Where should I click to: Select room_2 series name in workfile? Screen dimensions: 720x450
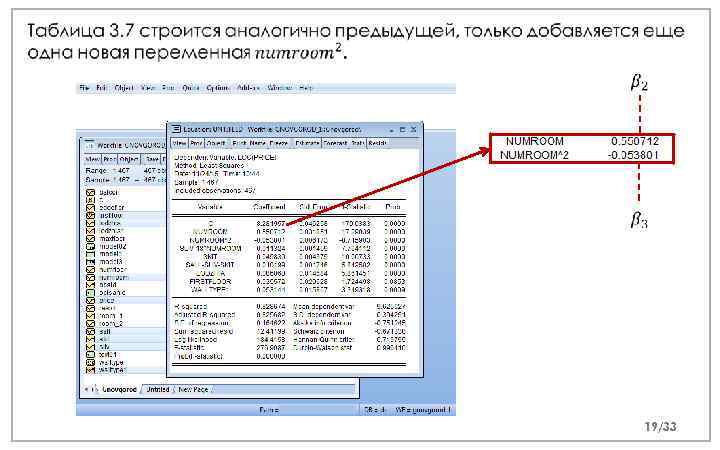tap(111, 324)
